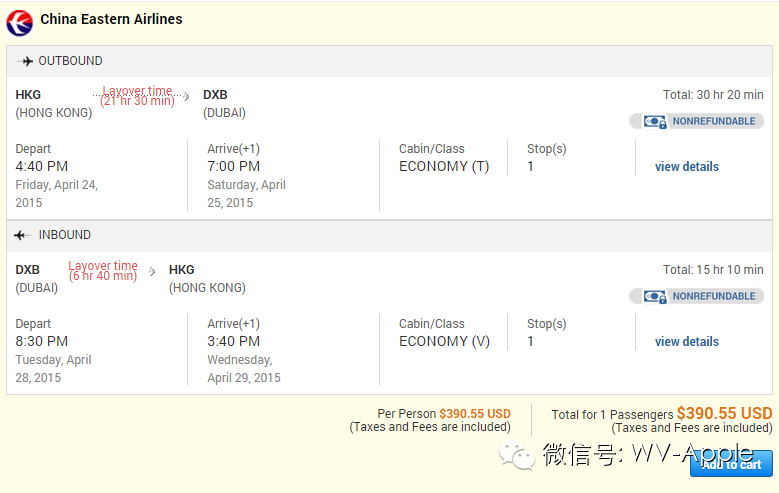Click the inbound layover time 6 hr 40 min
The image size is (779, 493).
(x=103, y=271)
